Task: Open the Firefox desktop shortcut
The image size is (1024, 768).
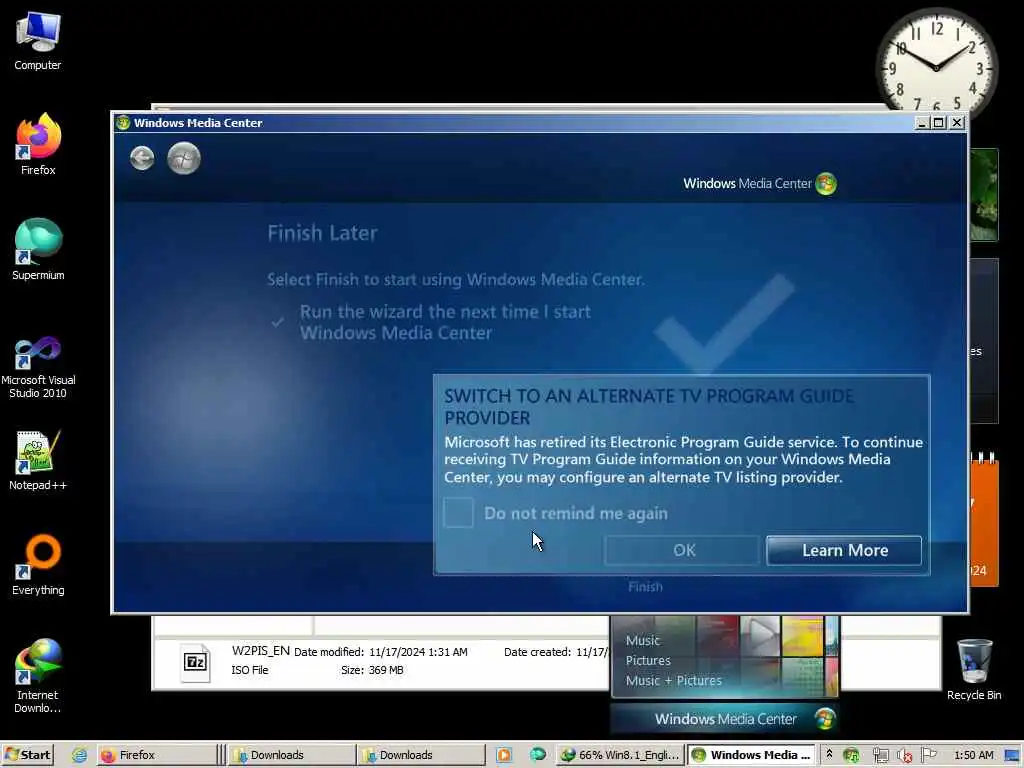Action: pos(38,145)
